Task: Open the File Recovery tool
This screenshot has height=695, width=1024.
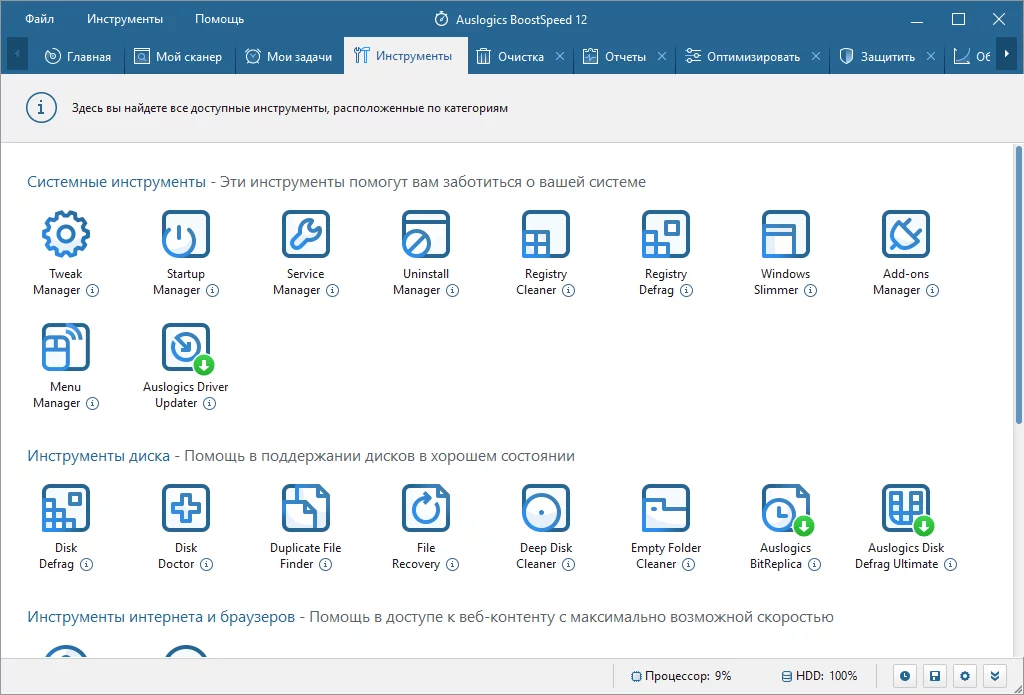Action: tap(426, 508)
